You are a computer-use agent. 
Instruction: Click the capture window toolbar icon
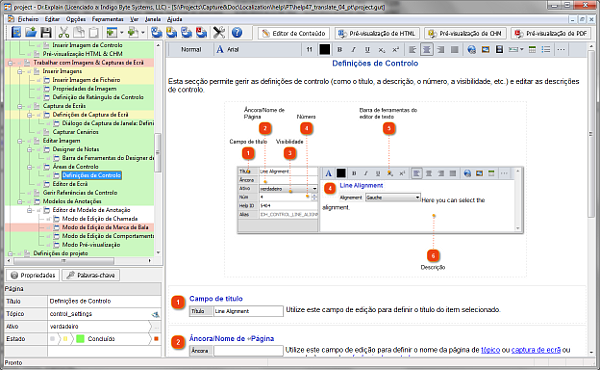click(112, 33)
